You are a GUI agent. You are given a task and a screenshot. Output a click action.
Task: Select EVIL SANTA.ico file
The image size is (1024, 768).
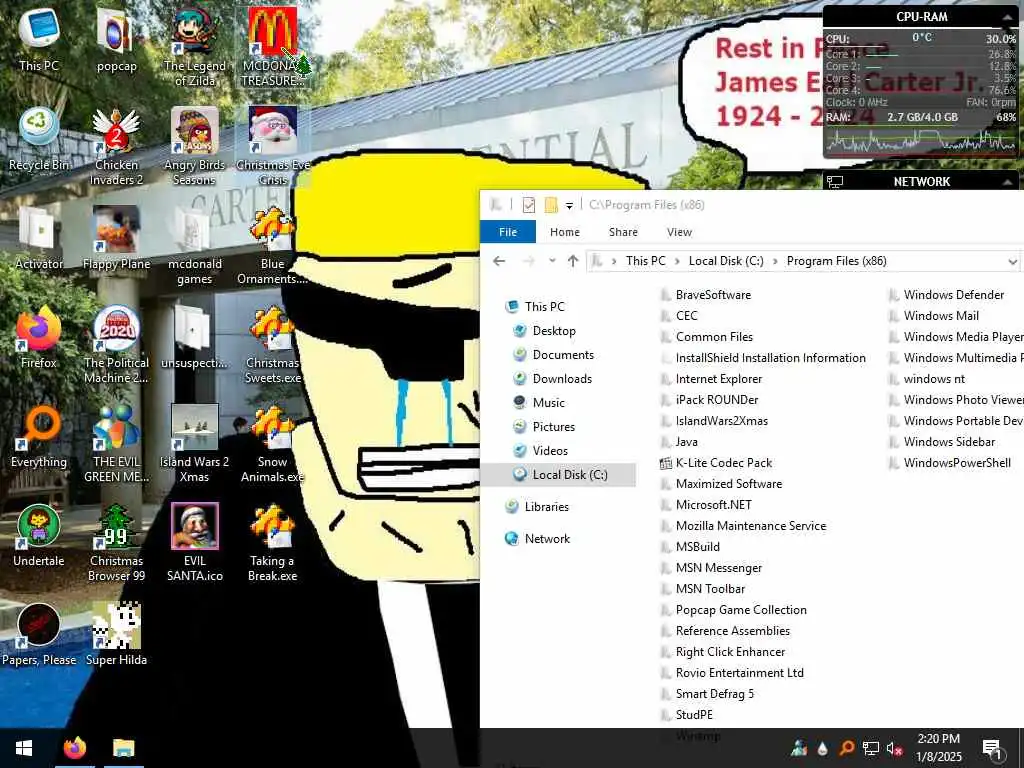pyautogui.click(x=195, y=543)
